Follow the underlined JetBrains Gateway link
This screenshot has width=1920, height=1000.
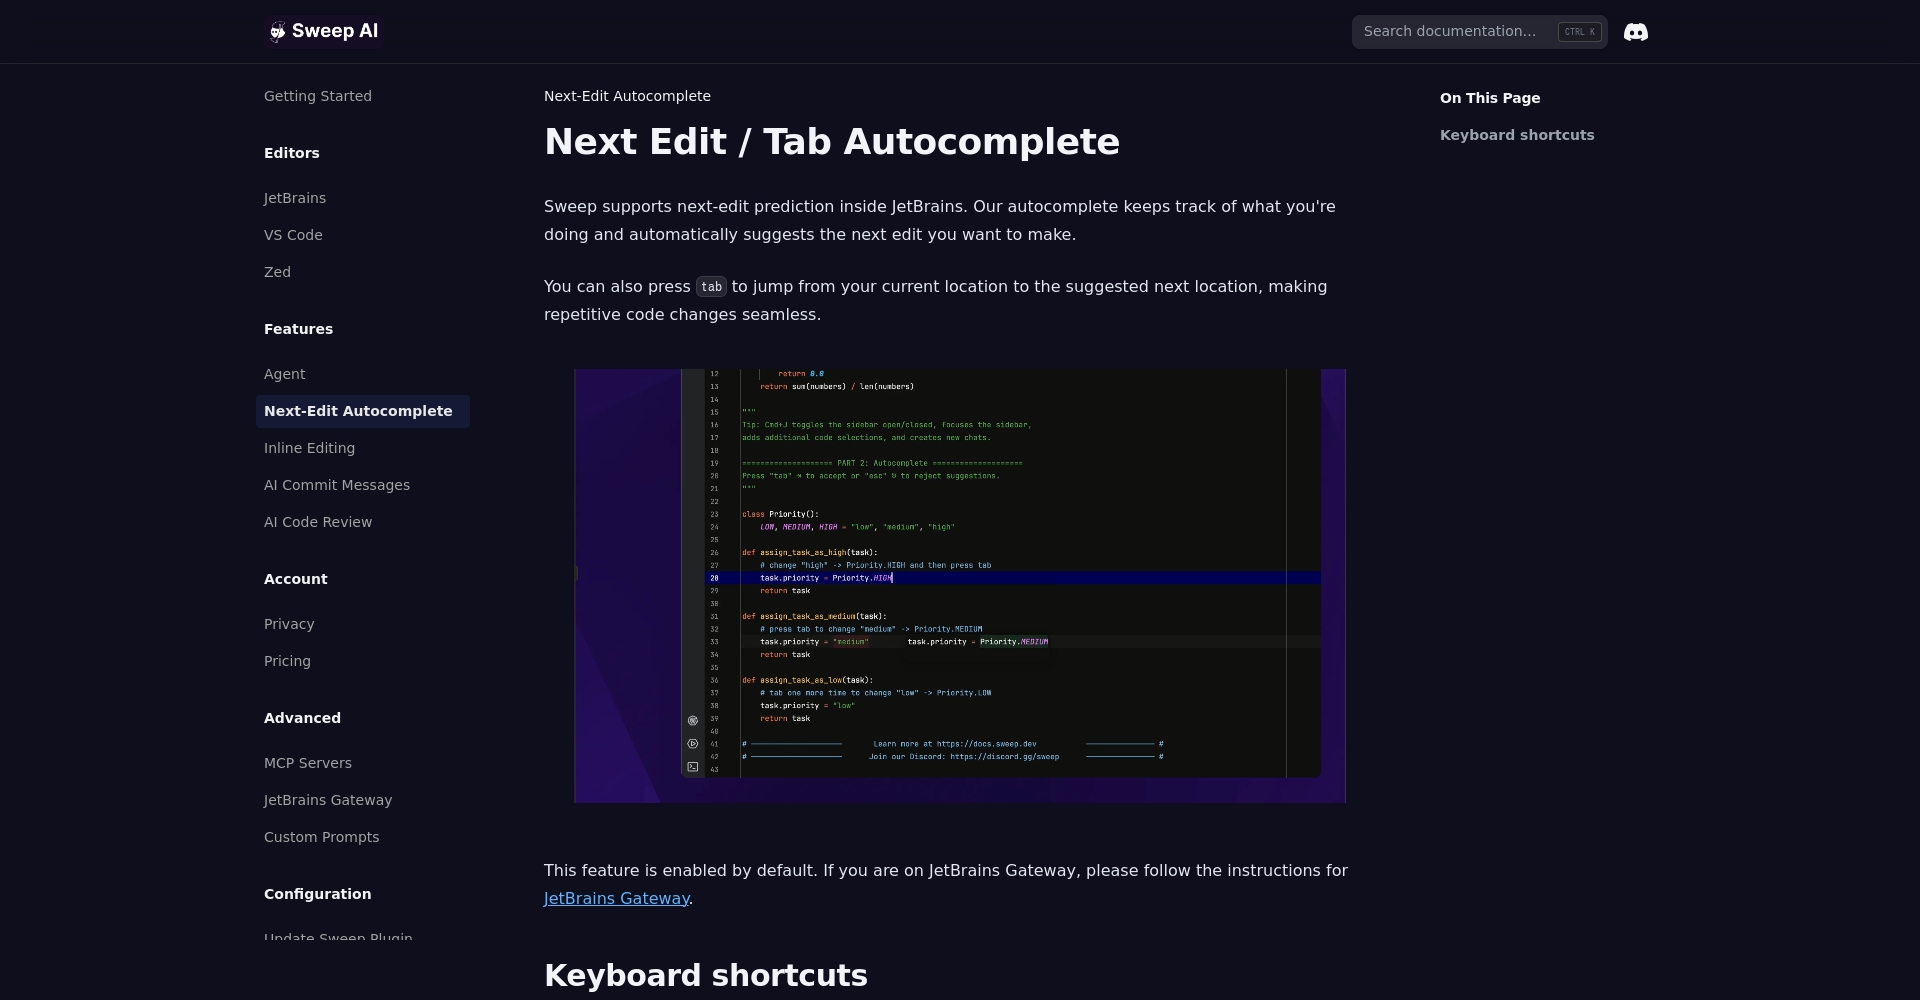[x=616, y=898]
